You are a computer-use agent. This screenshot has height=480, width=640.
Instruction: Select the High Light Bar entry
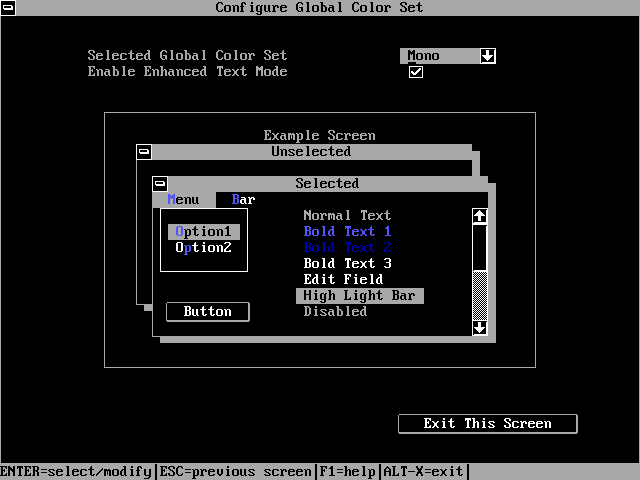click(x=360, y=296)
